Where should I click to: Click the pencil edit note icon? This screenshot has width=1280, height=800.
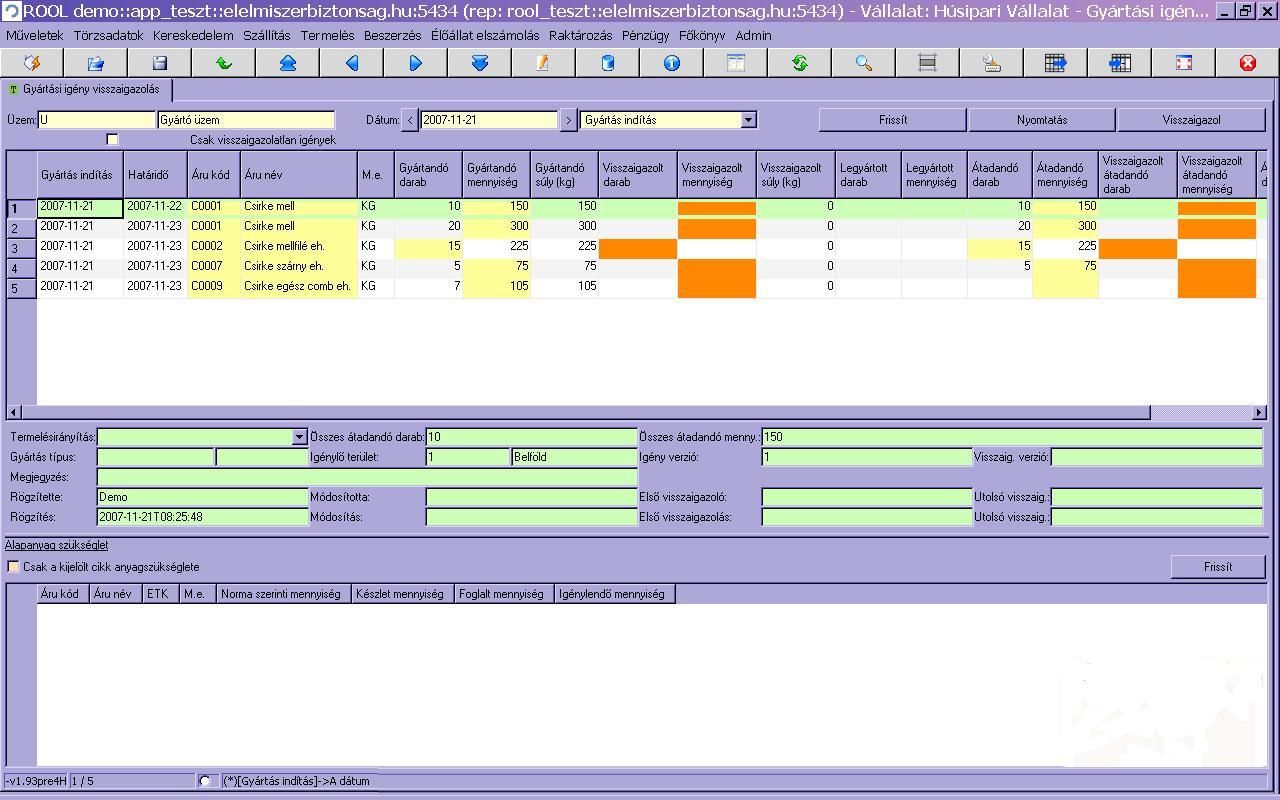(543, 63)
